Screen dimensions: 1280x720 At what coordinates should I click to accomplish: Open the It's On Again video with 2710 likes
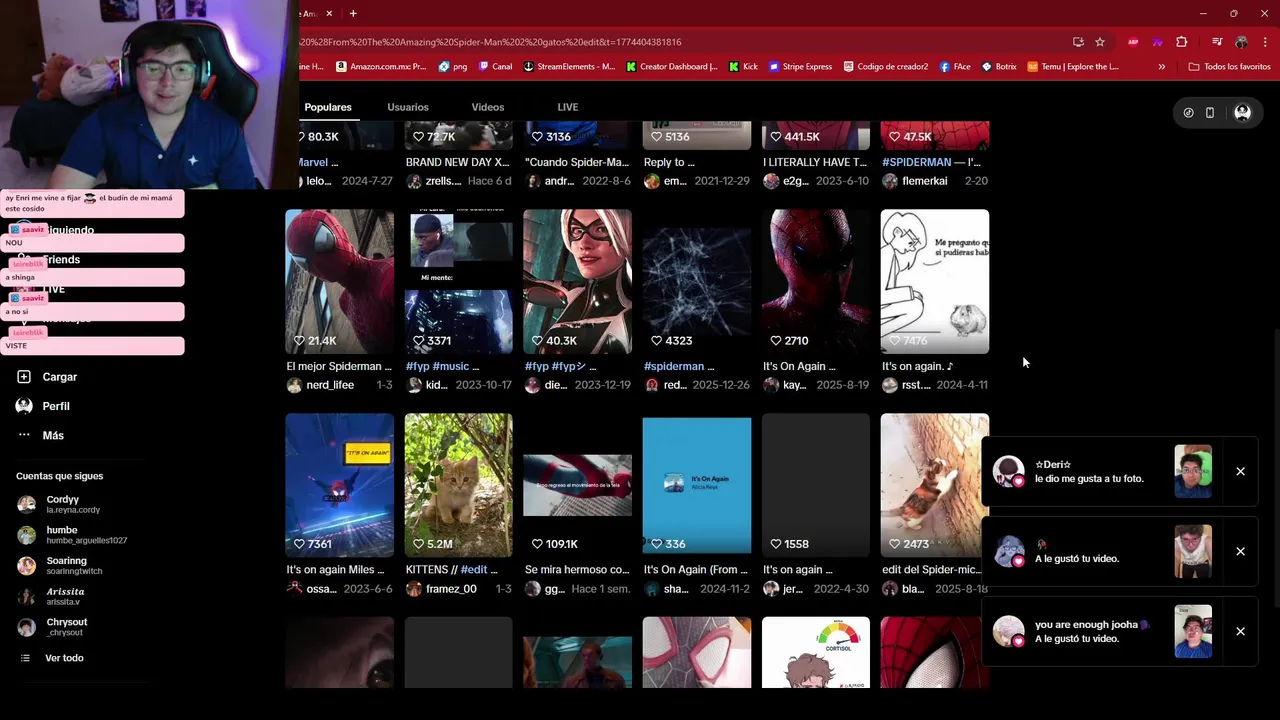(816, 281)
